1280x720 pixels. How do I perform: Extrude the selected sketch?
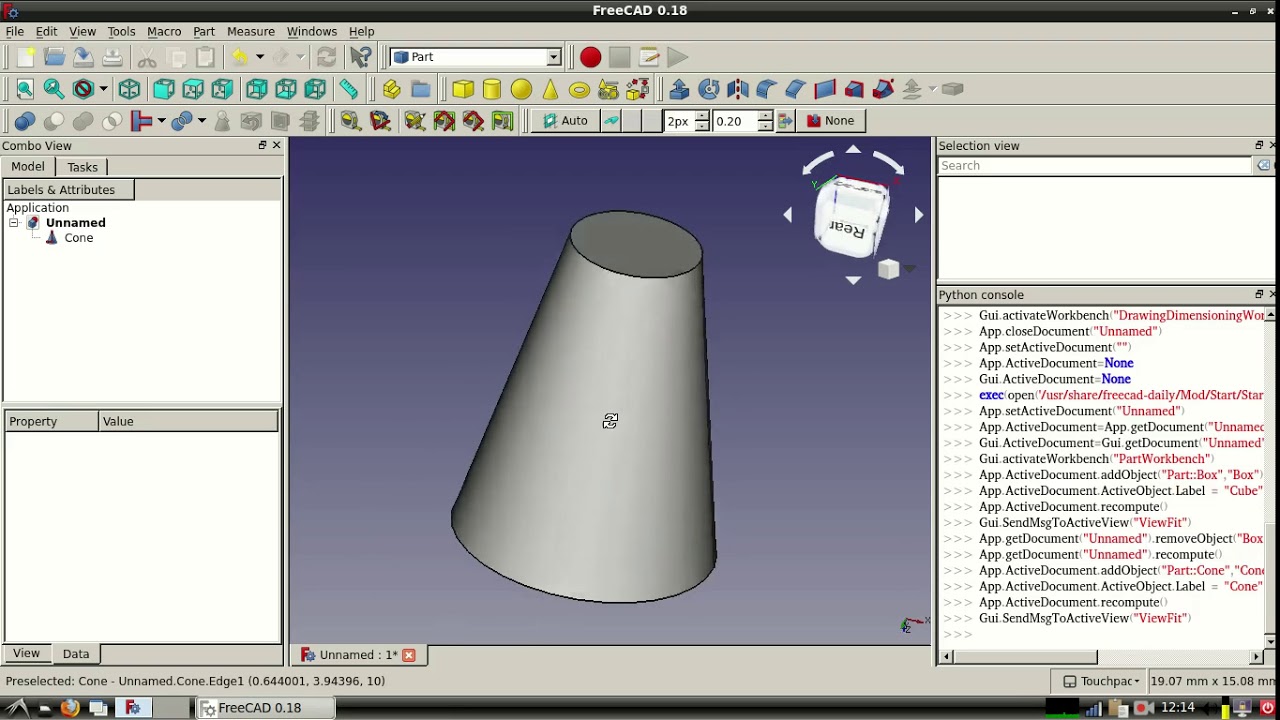680,89
